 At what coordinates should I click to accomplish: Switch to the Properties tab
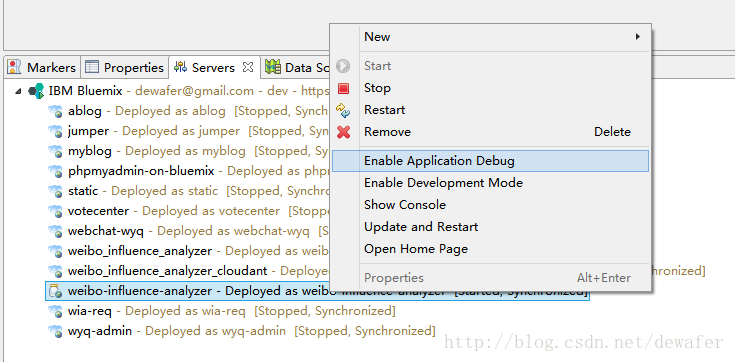point(125,68)
